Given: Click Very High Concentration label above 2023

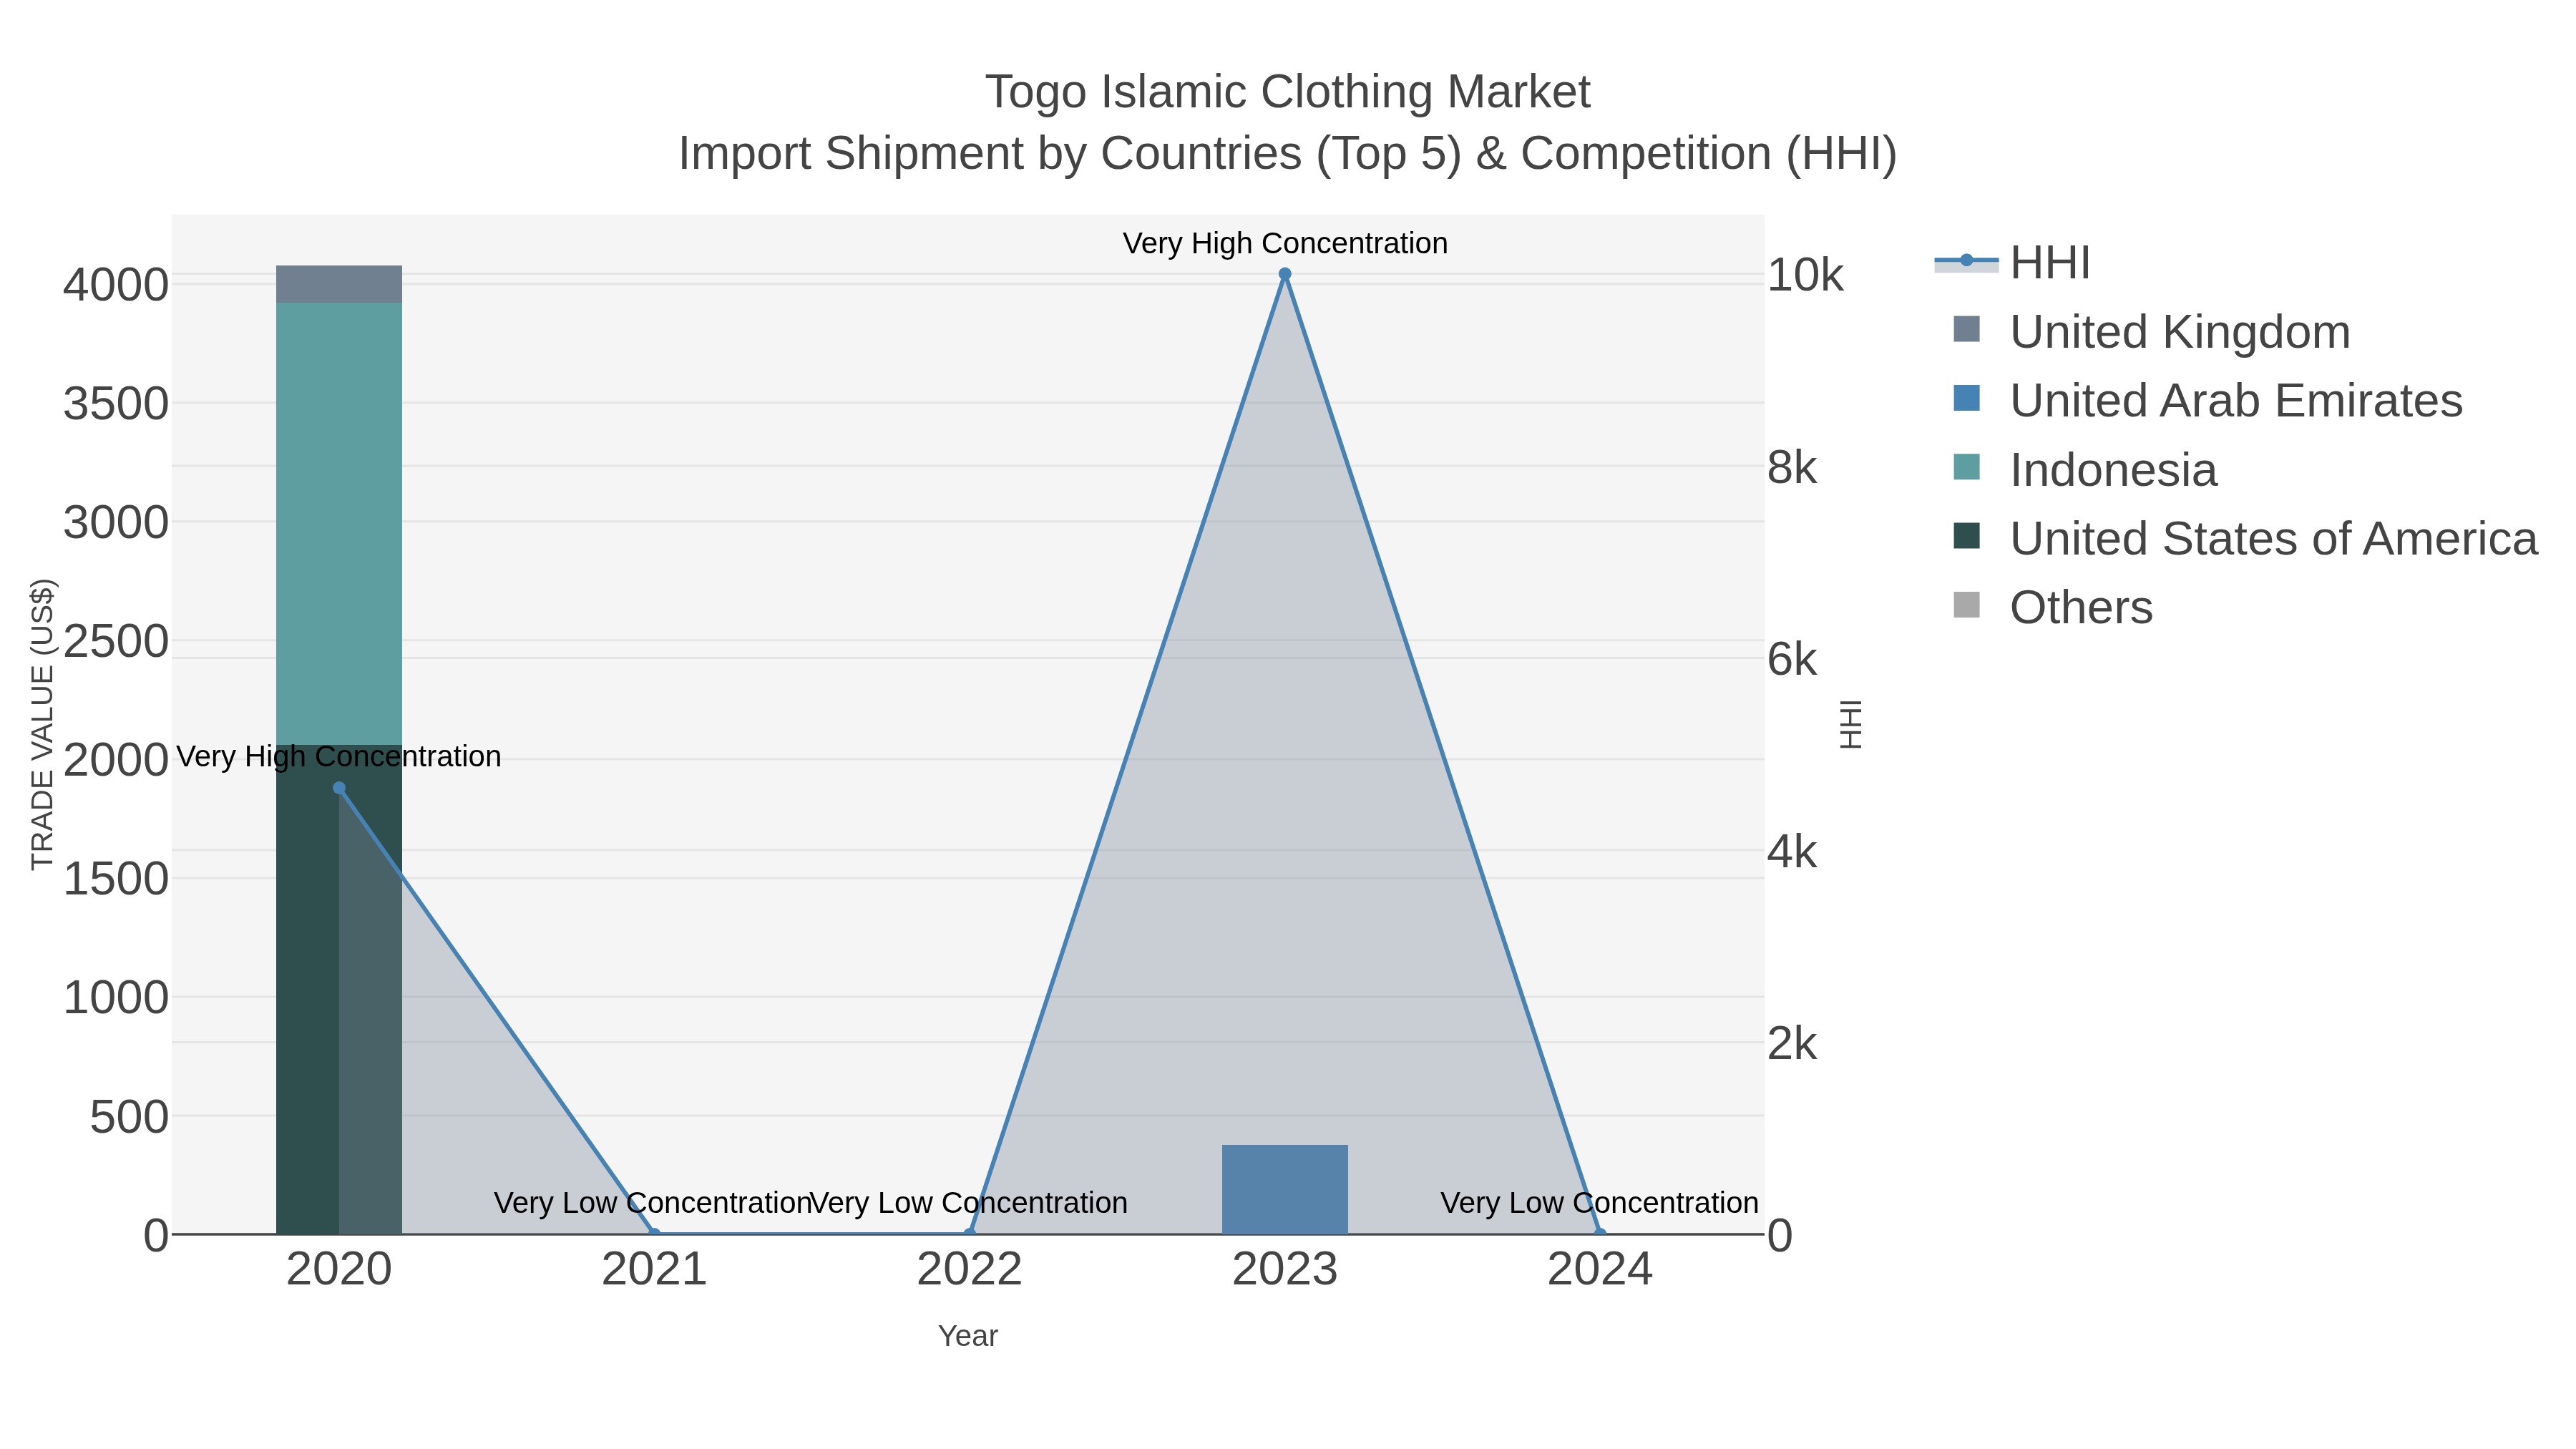Looking at the screenshot, I should [x=1285, y=243].
